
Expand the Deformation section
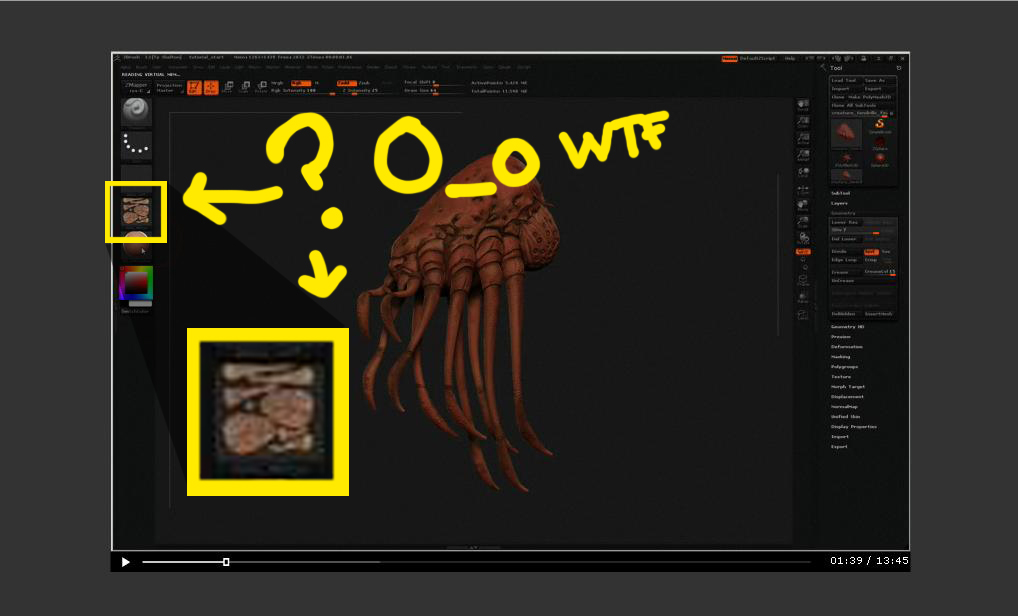[x=847, y=347]
